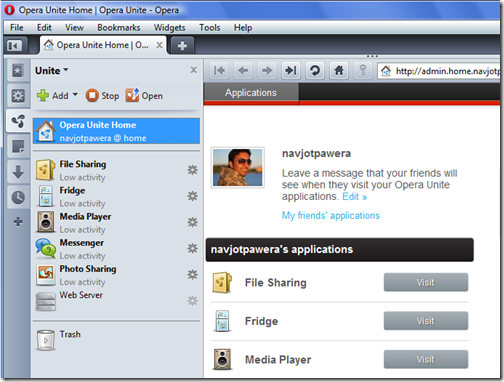Click Fridge icon in applications list

pos(222,321)
